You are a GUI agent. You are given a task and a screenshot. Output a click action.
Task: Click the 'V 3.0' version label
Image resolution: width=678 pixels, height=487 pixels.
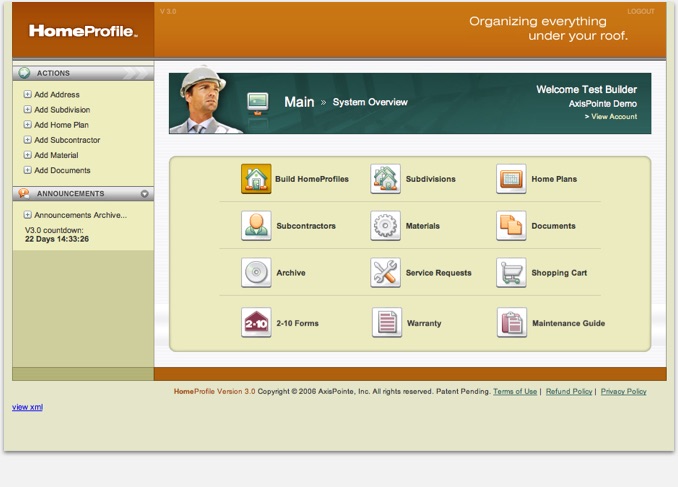pyautogui.click(x=168, y=11)
